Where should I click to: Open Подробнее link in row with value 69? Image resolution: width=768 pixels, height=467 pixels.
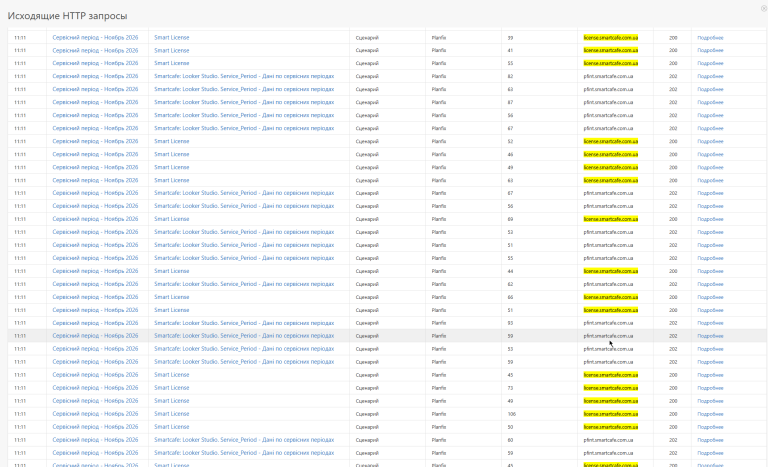pos(710,219)
